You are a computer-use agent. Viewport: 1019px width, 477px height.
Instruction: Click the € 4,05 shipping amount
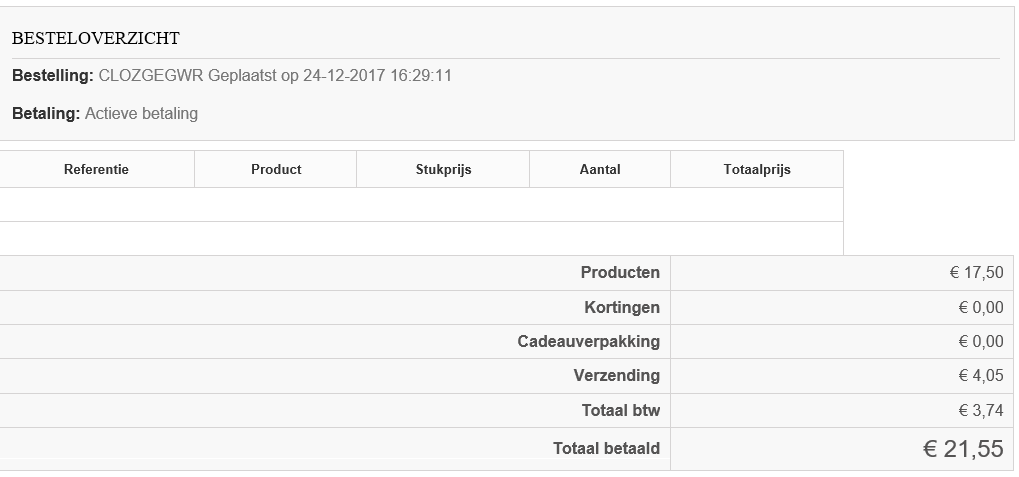tap(980, 376)
